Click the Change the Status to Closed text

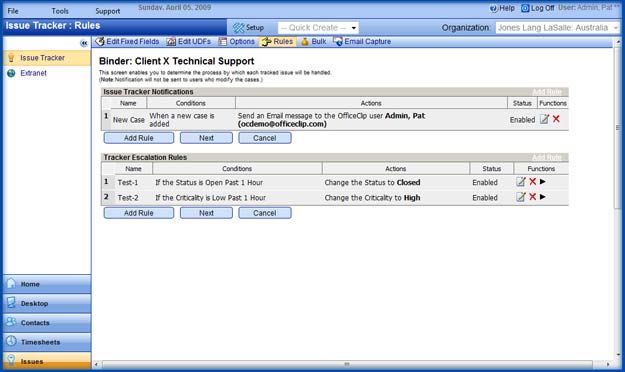[x=372, y=183]
